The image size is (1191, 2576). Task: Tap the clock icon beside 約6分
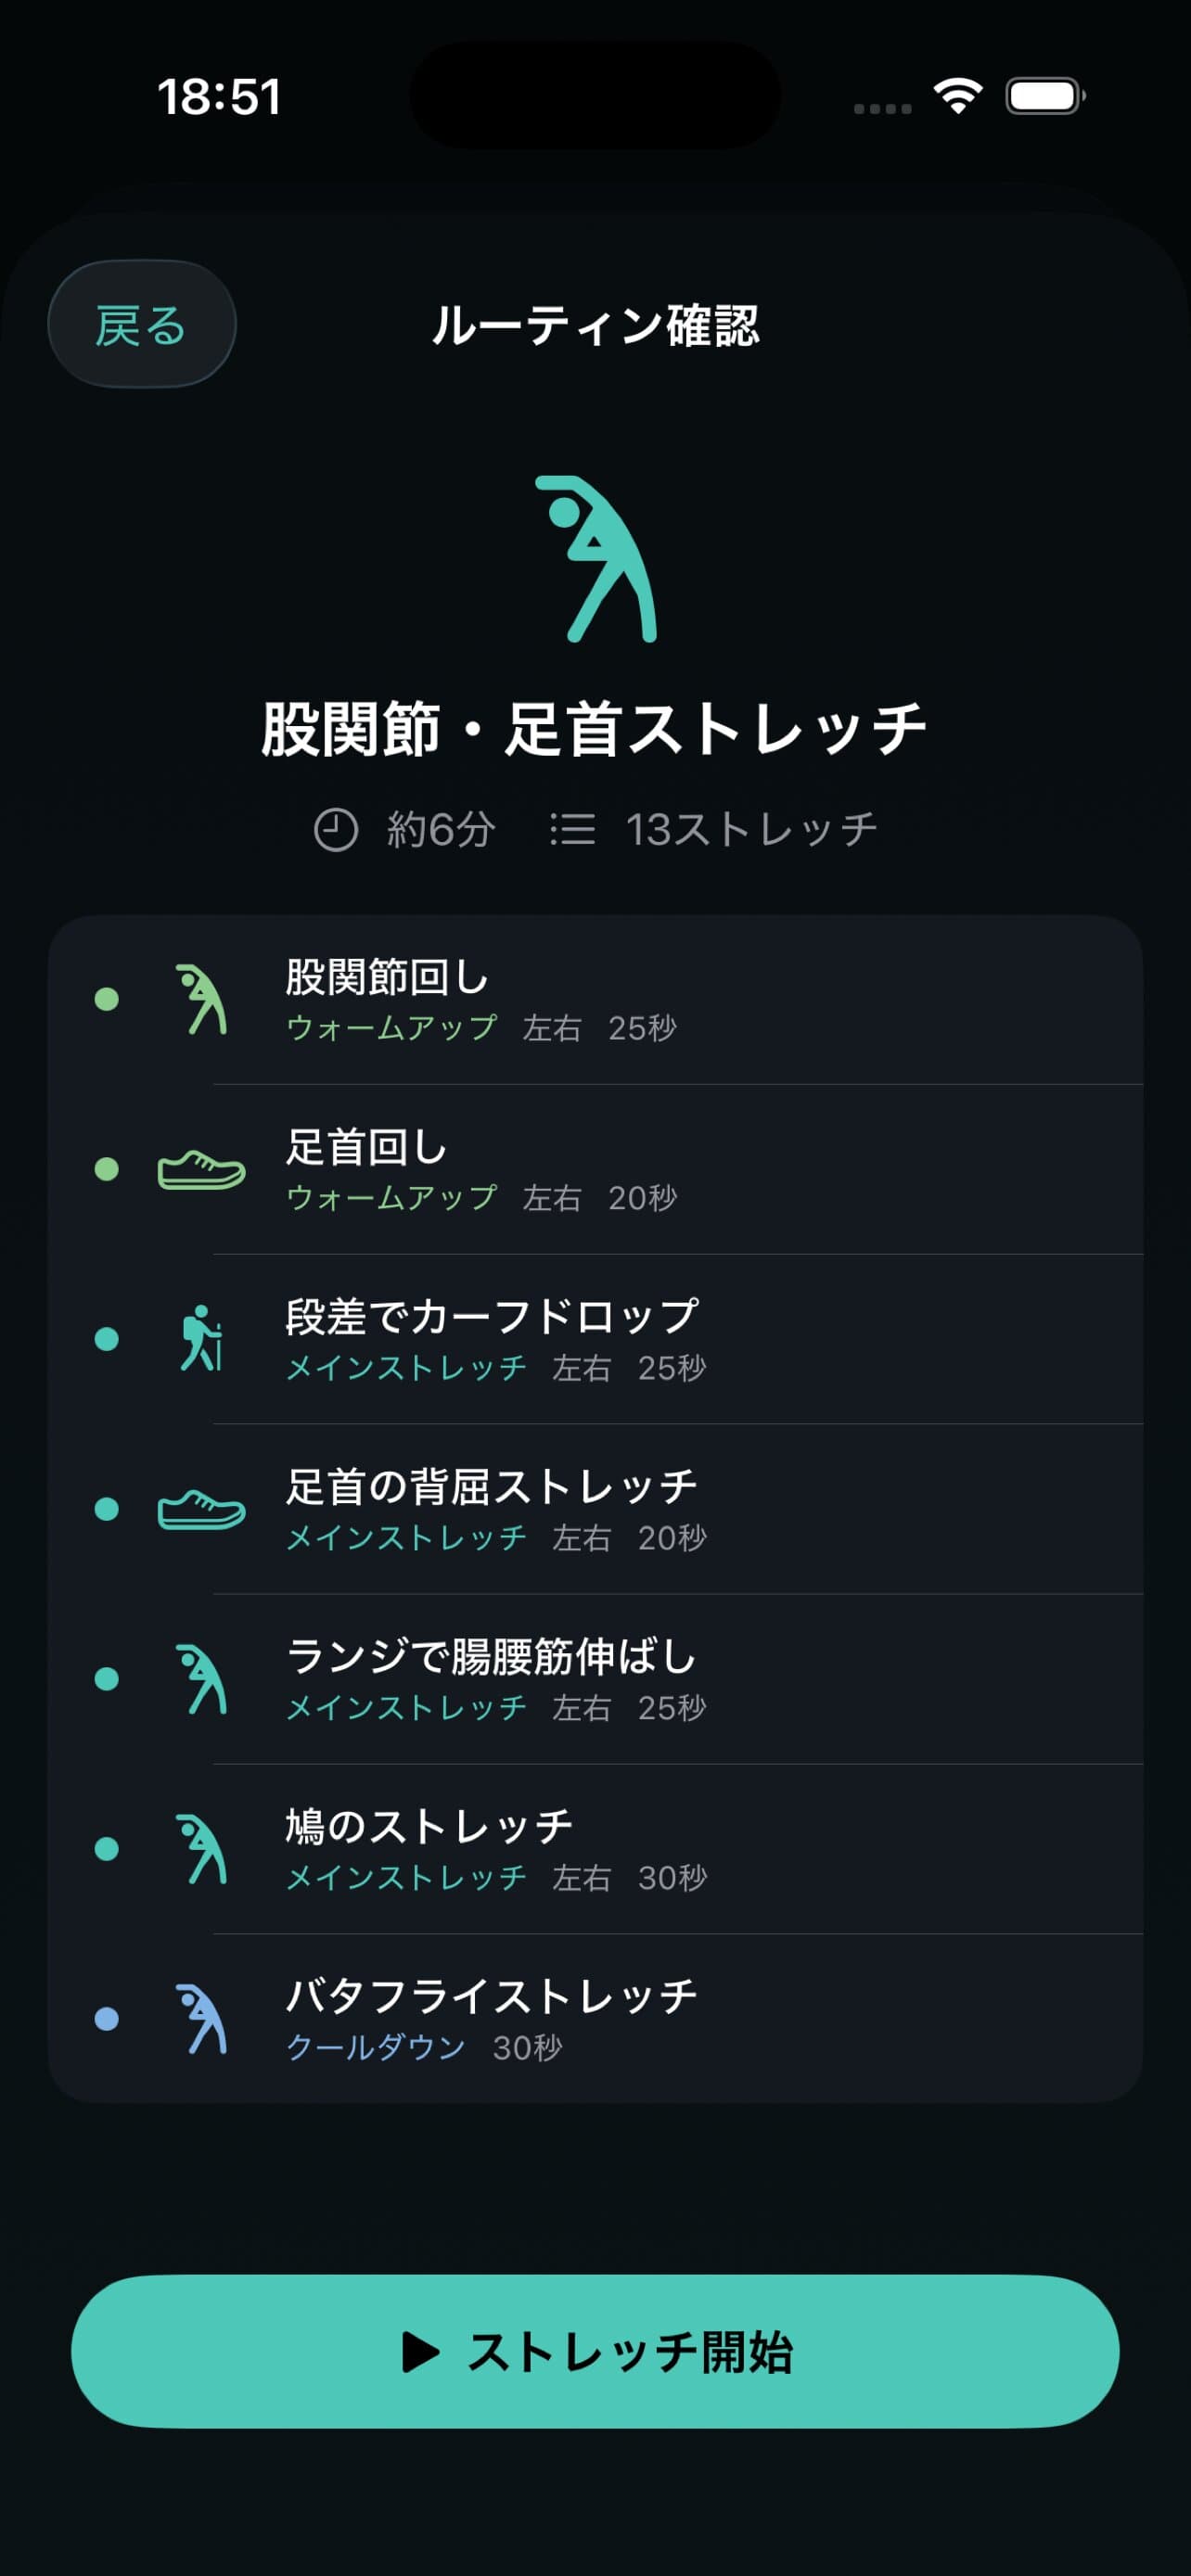tap(335, 830)
